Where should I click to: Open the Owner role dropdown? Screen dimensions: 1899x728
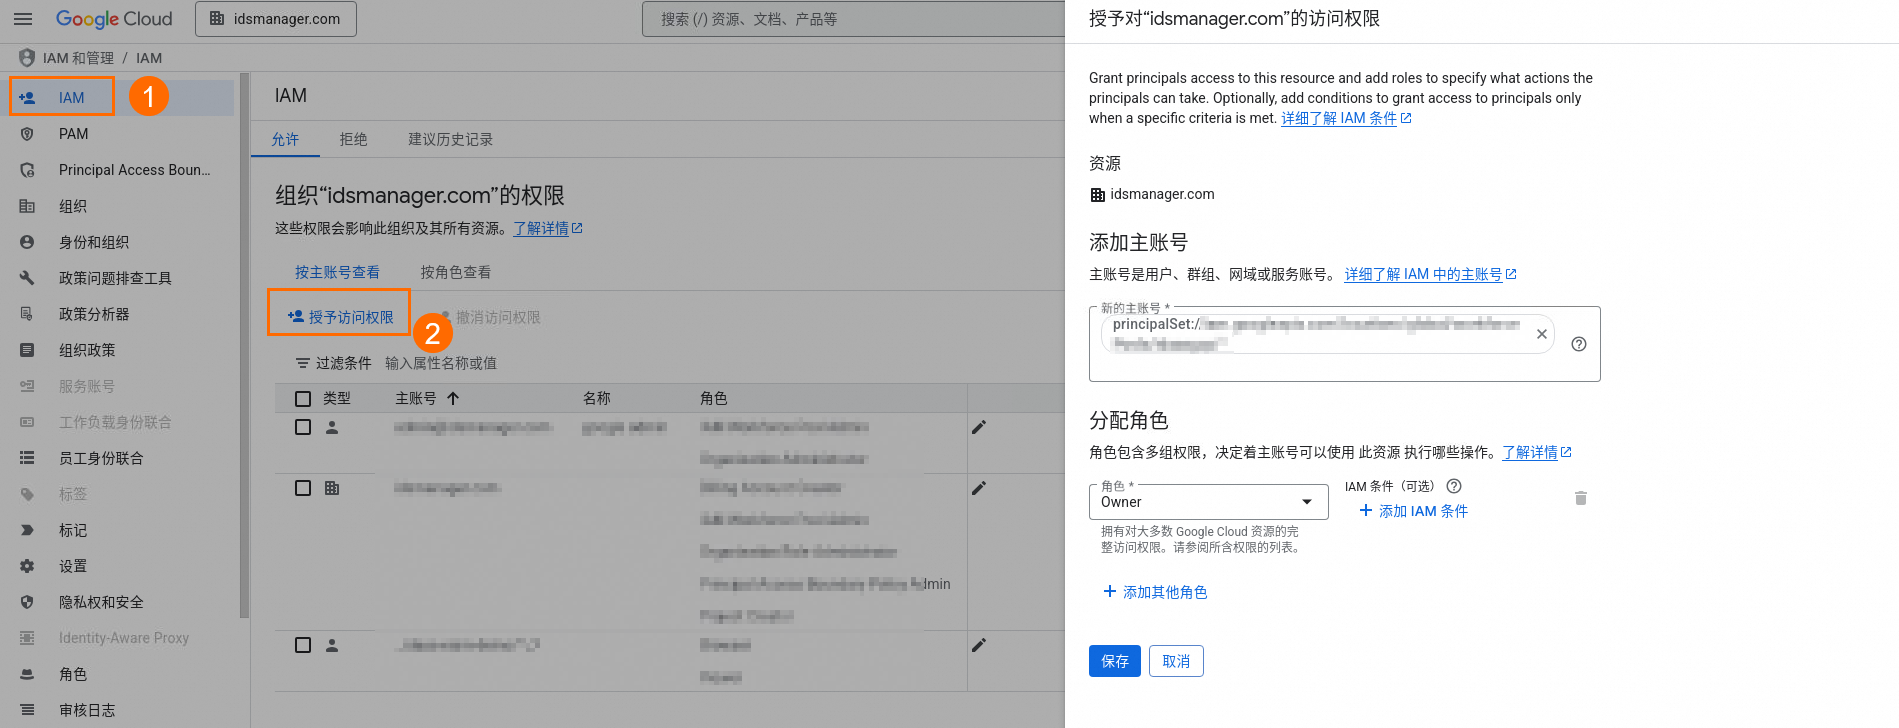(x=1208, y=502)
